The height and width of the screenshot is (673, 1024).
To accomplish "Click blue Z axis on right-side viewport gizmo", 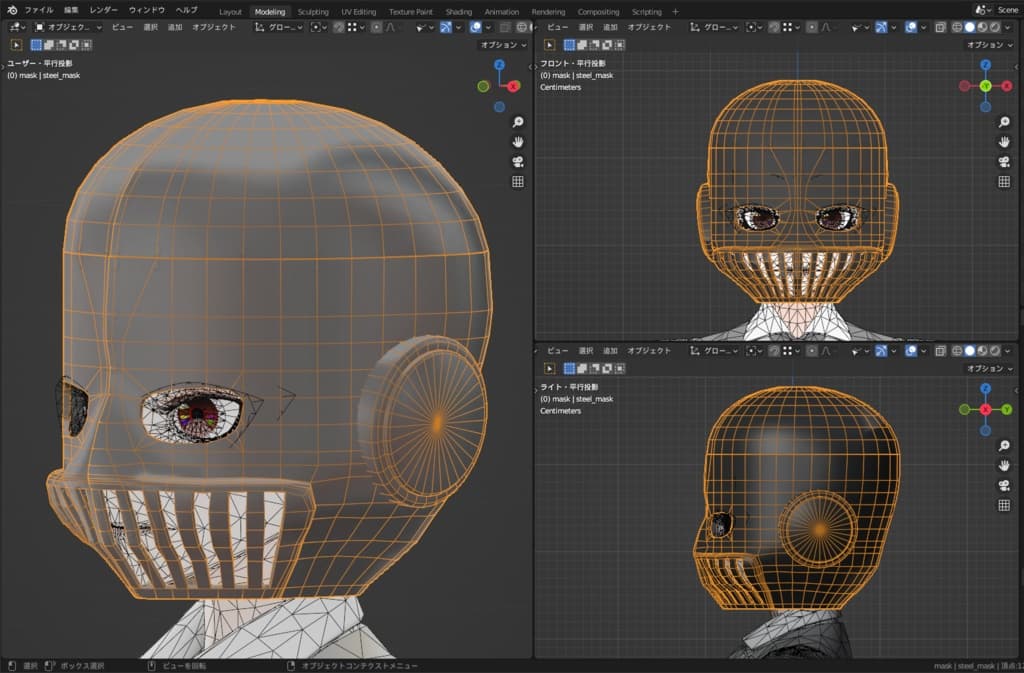I will (985, 388).
